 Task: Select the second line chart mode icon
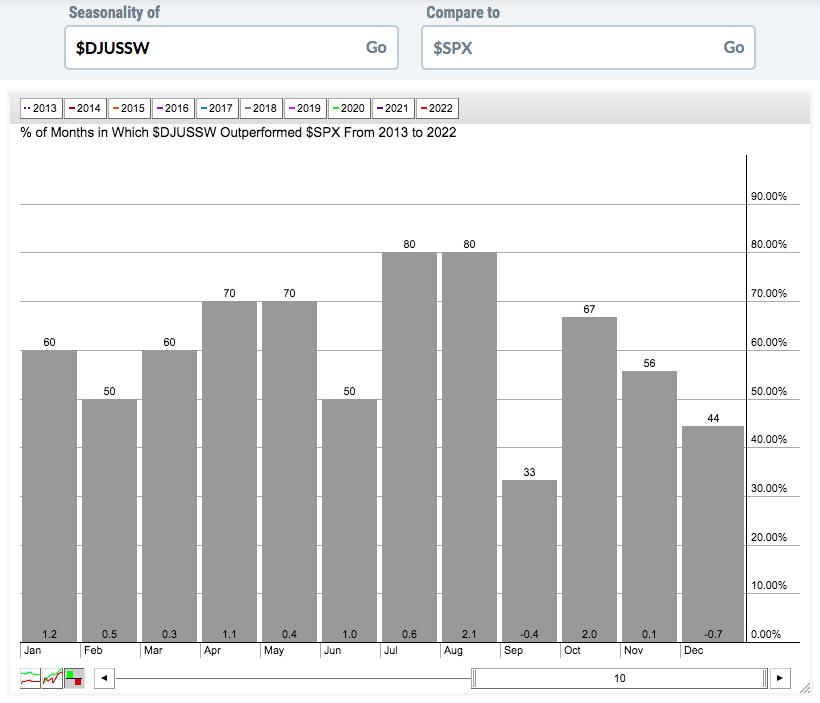coord(53,678)
